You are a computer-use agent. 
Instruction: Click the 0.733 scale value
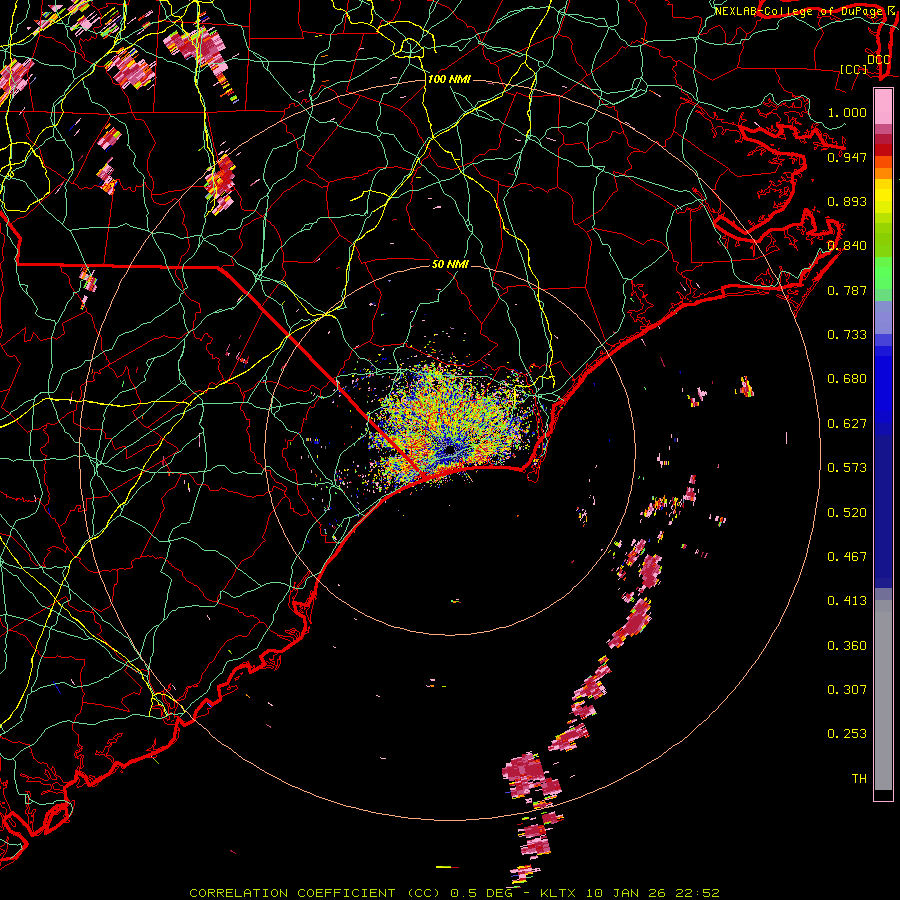click(847, 335)
